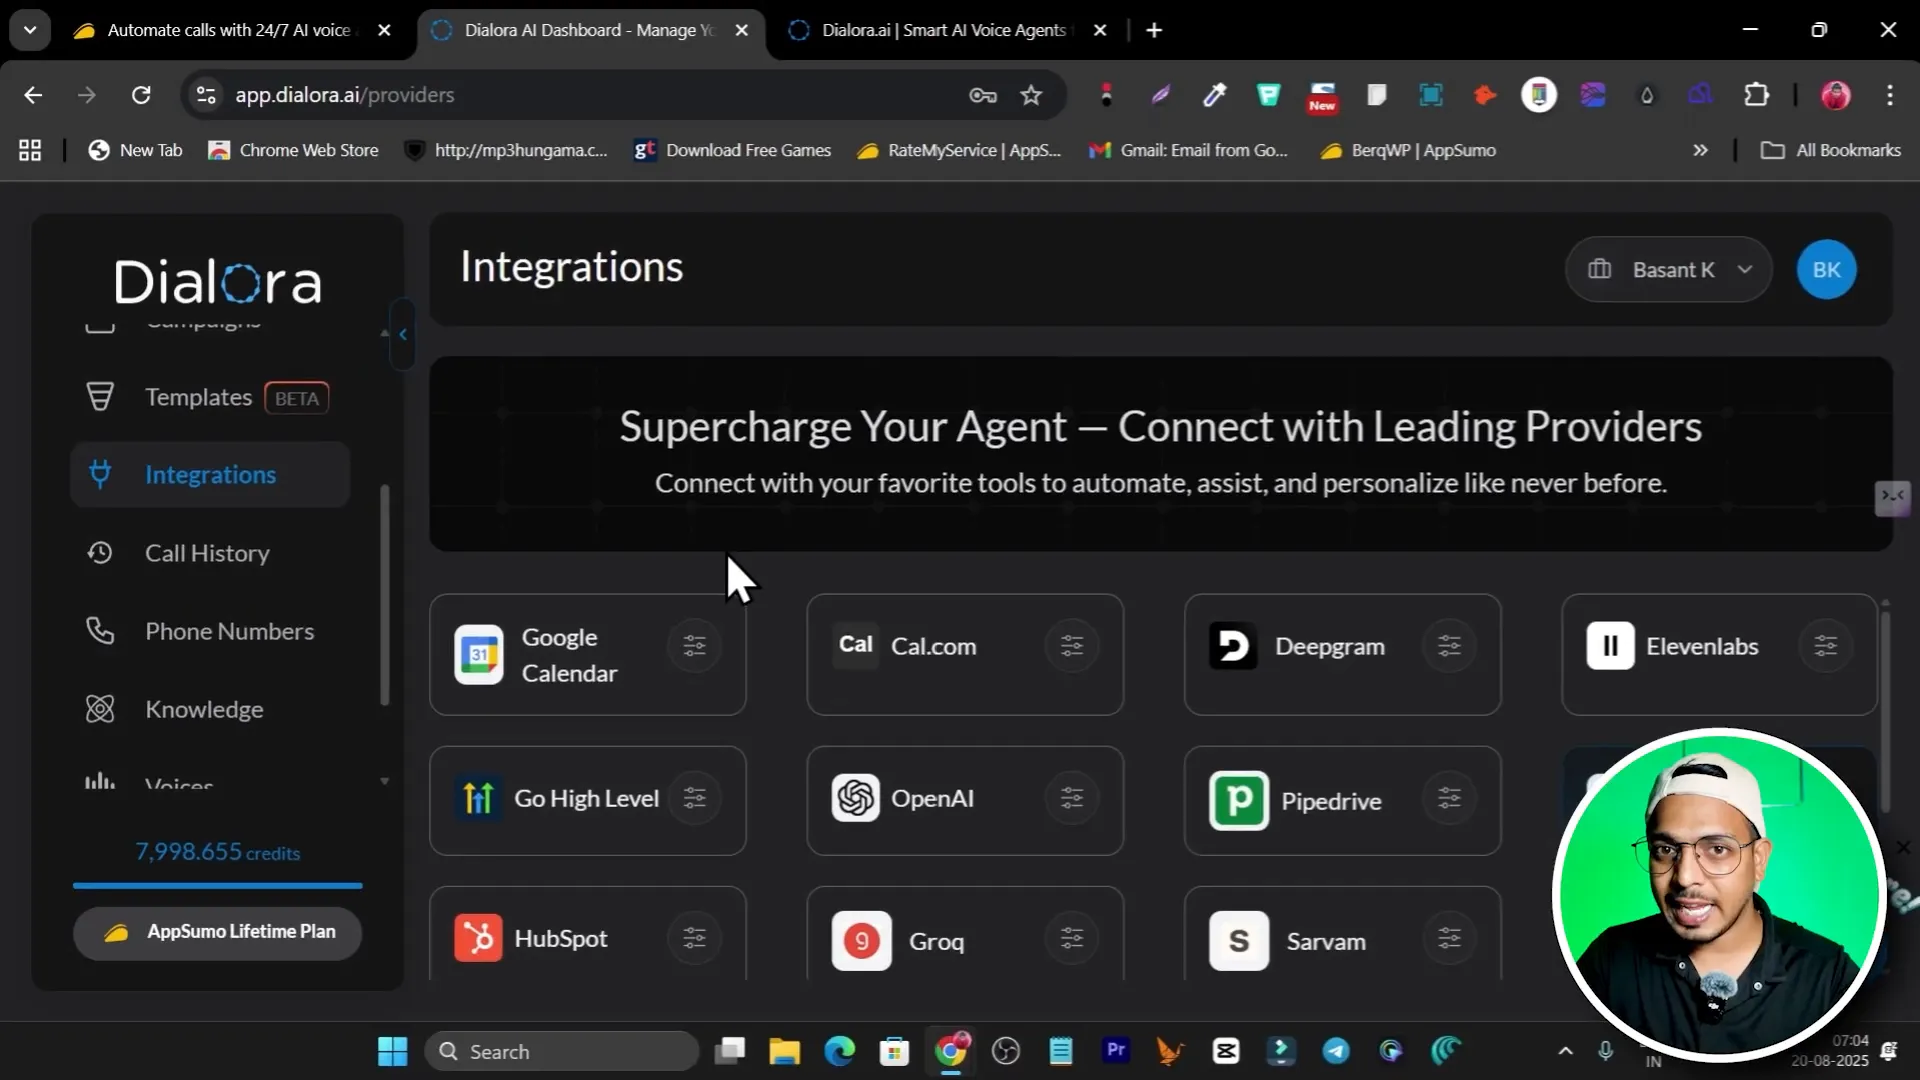Image resolution: width=1920 pixels, height=1080 pixels.
Task: Open Go High Level settings icon
Action: (694, 798)
